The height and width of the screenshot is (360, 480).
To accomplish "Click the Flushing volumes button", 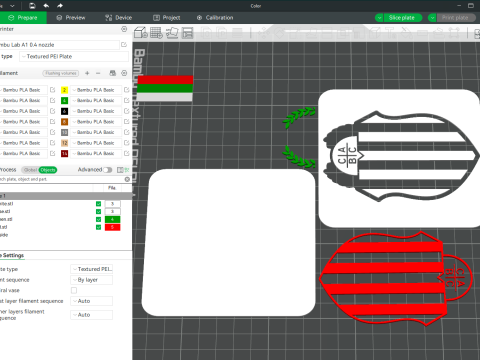I will (61, 73).
